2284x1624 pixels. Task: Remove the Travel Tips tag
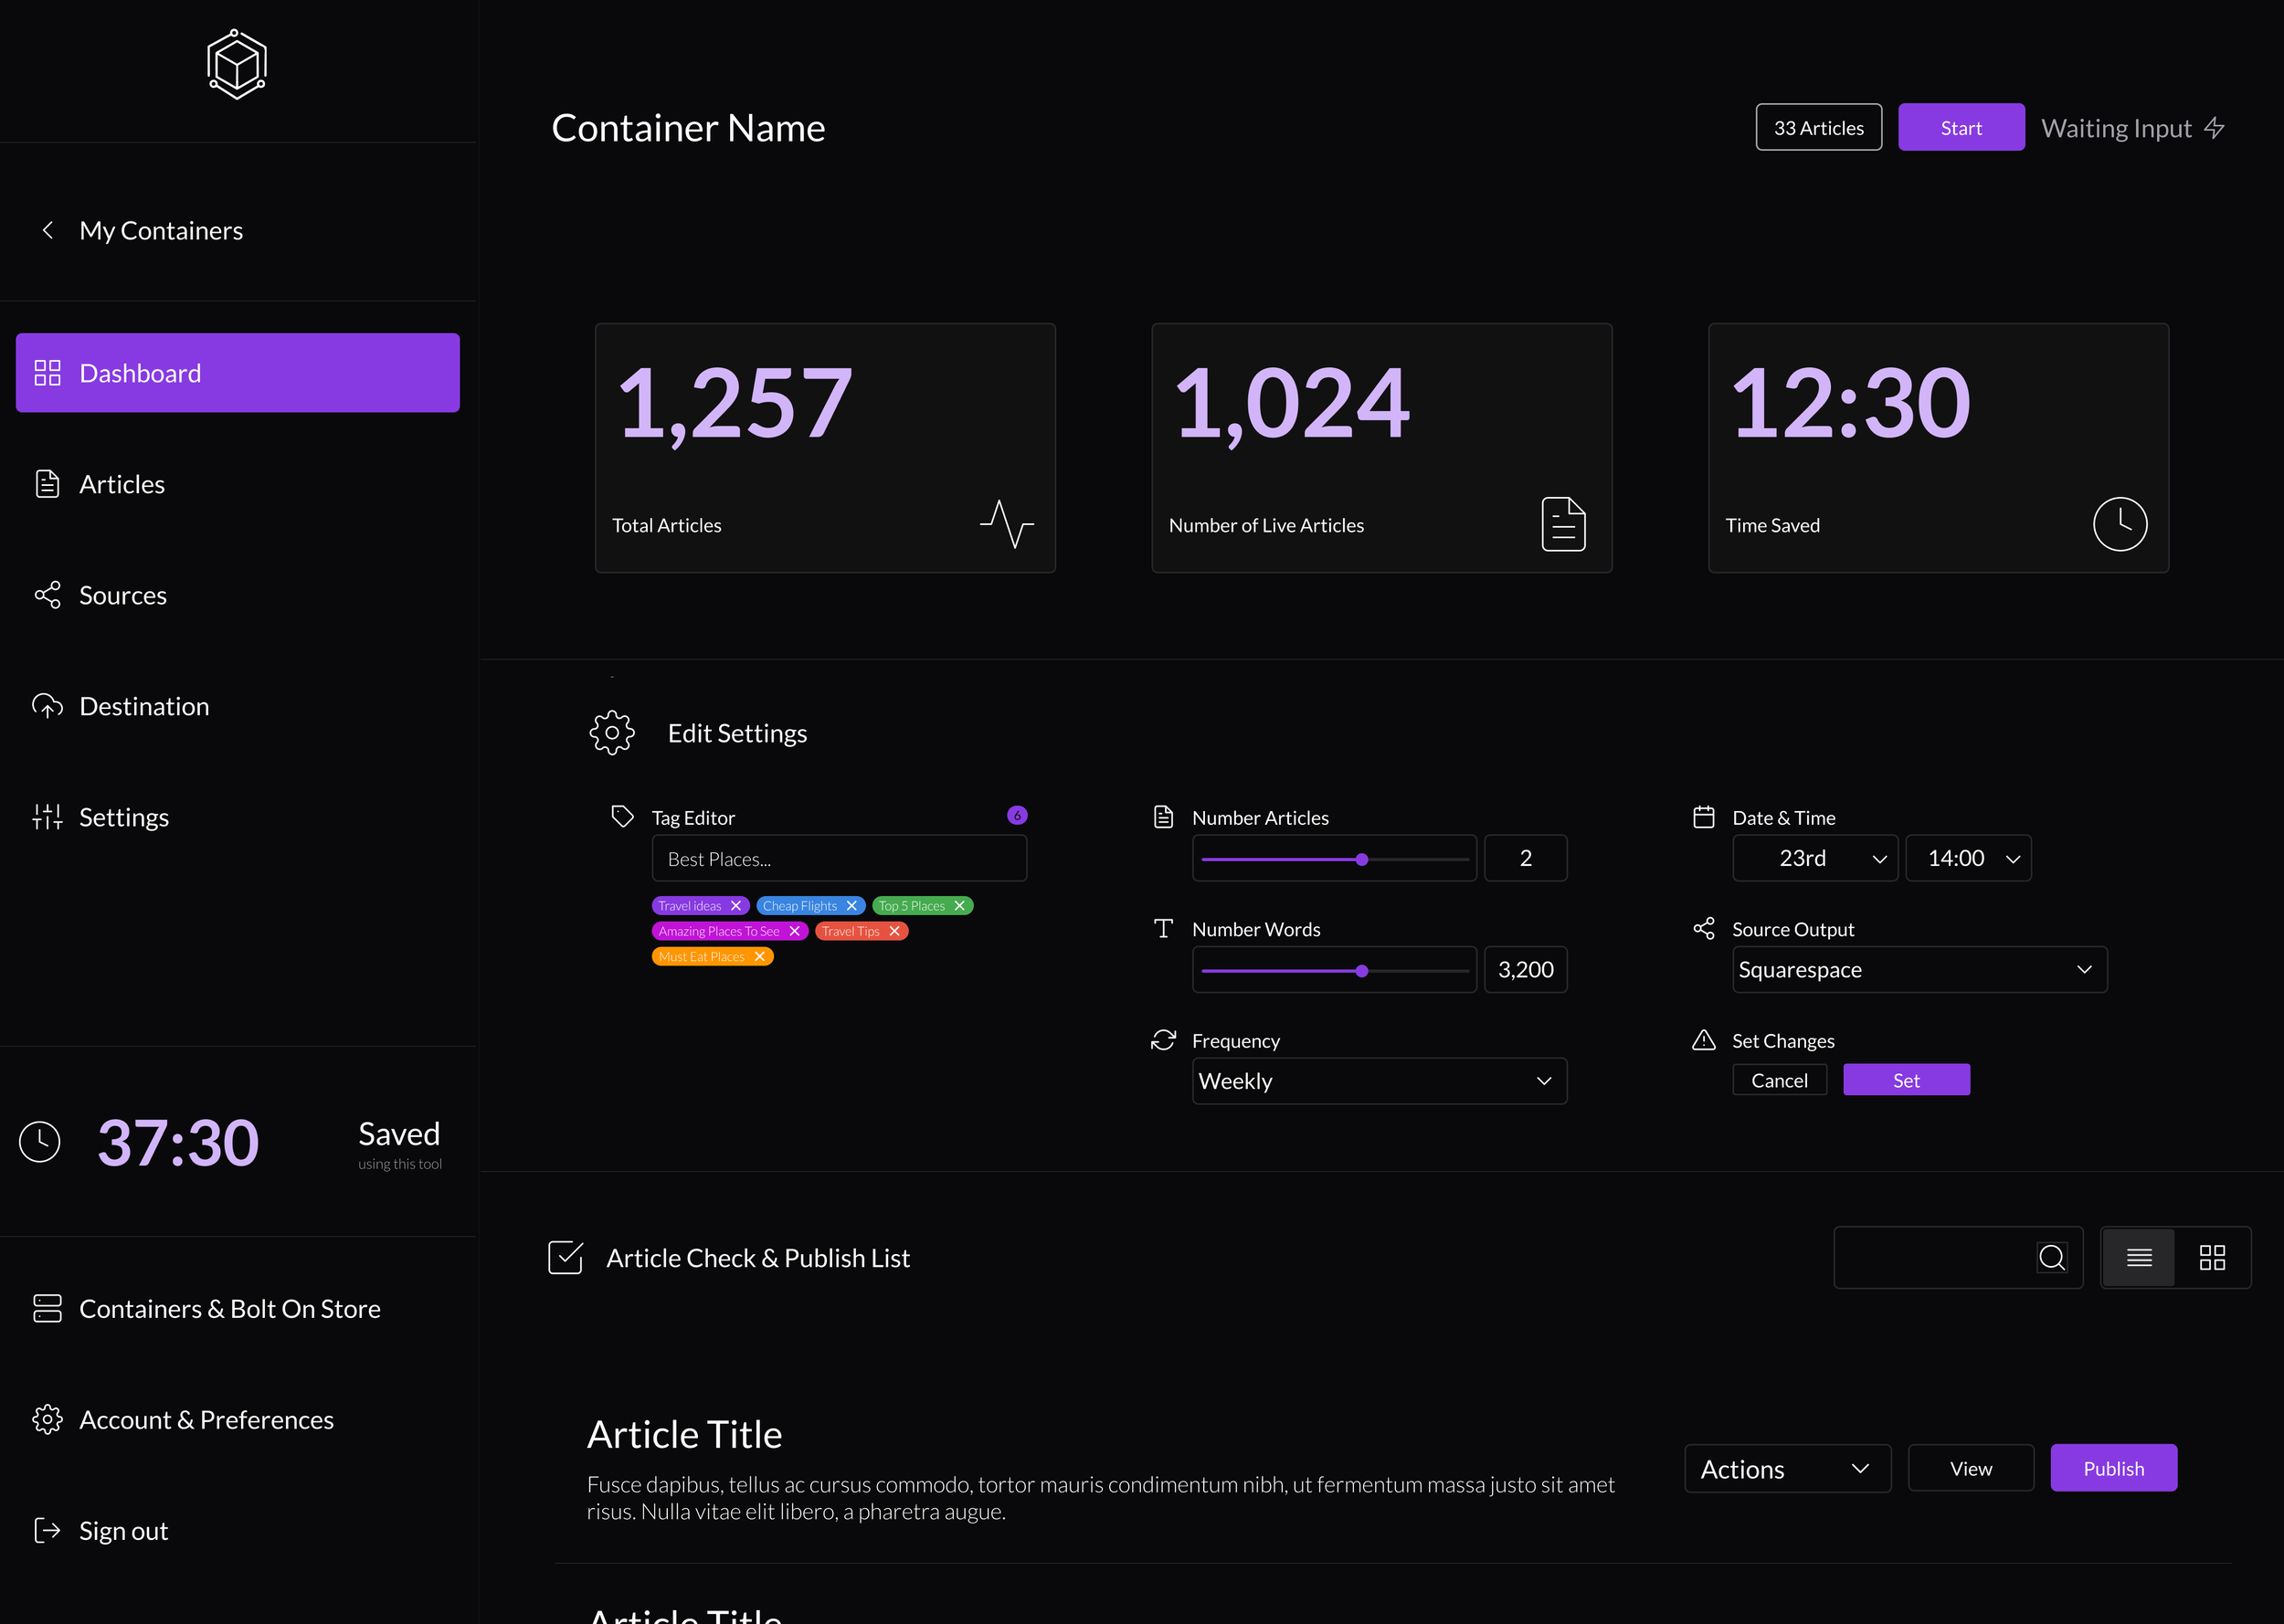[895, 930]
